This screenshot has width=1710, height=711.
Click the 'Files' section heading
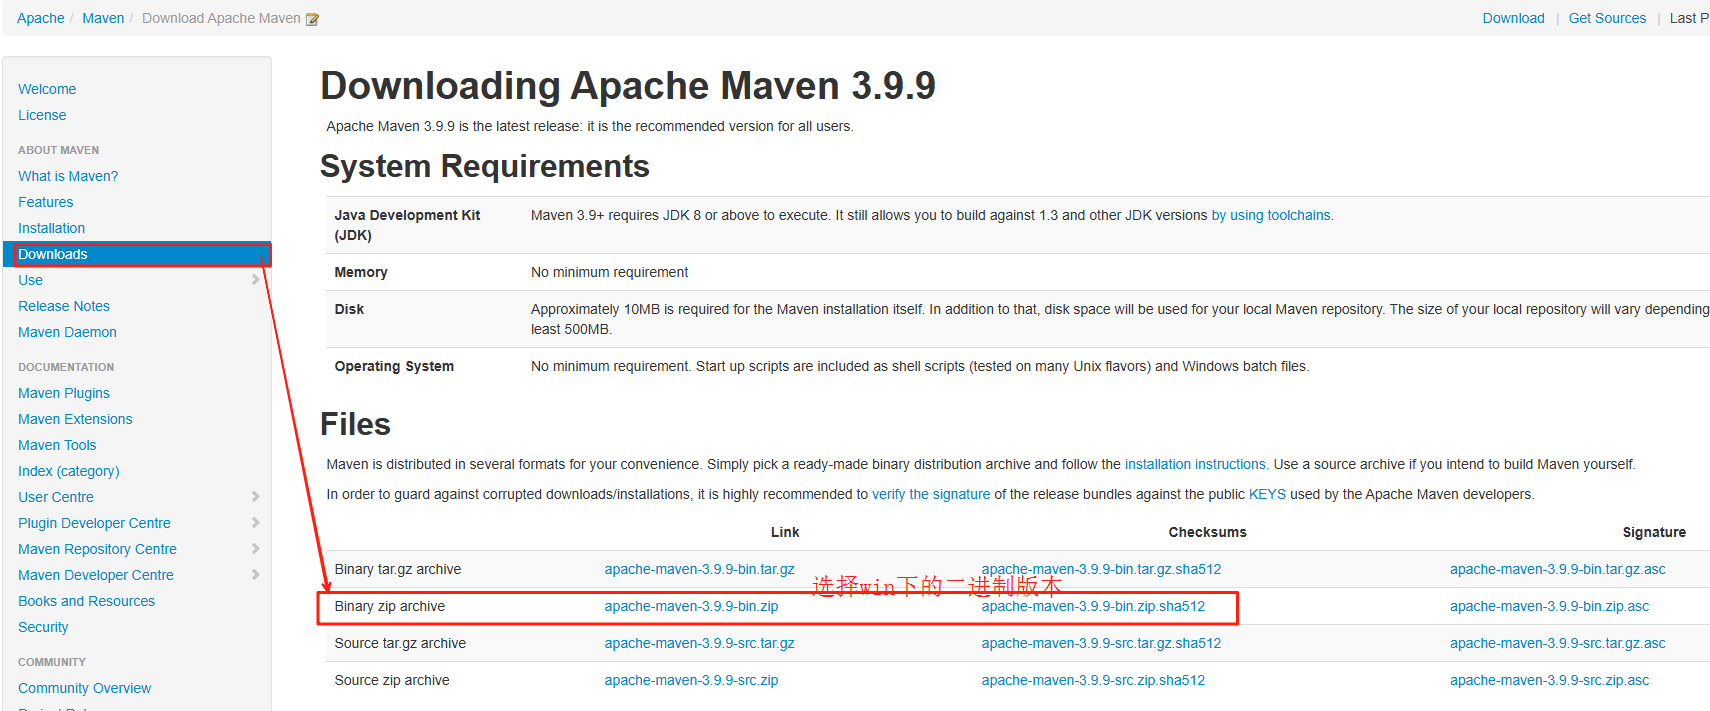355,424
